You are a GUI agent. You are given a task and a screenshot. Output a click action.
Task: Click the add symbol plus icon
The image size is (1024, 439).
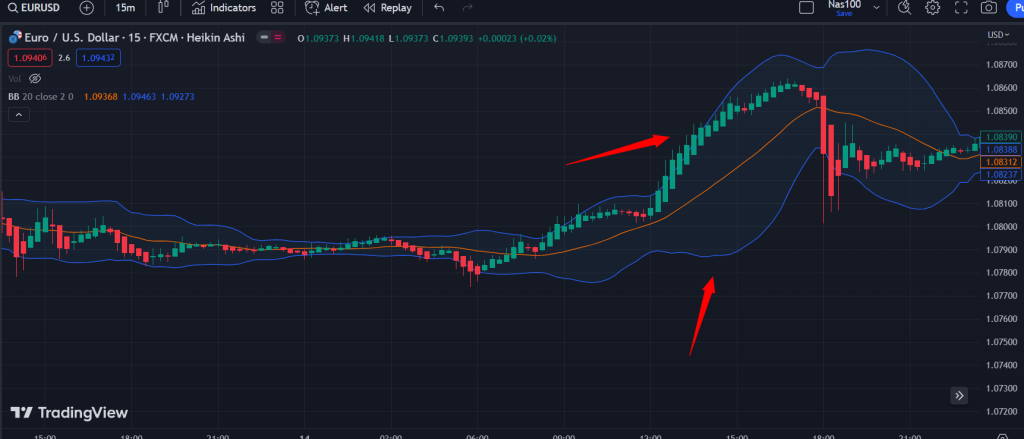tap(87, 8)
